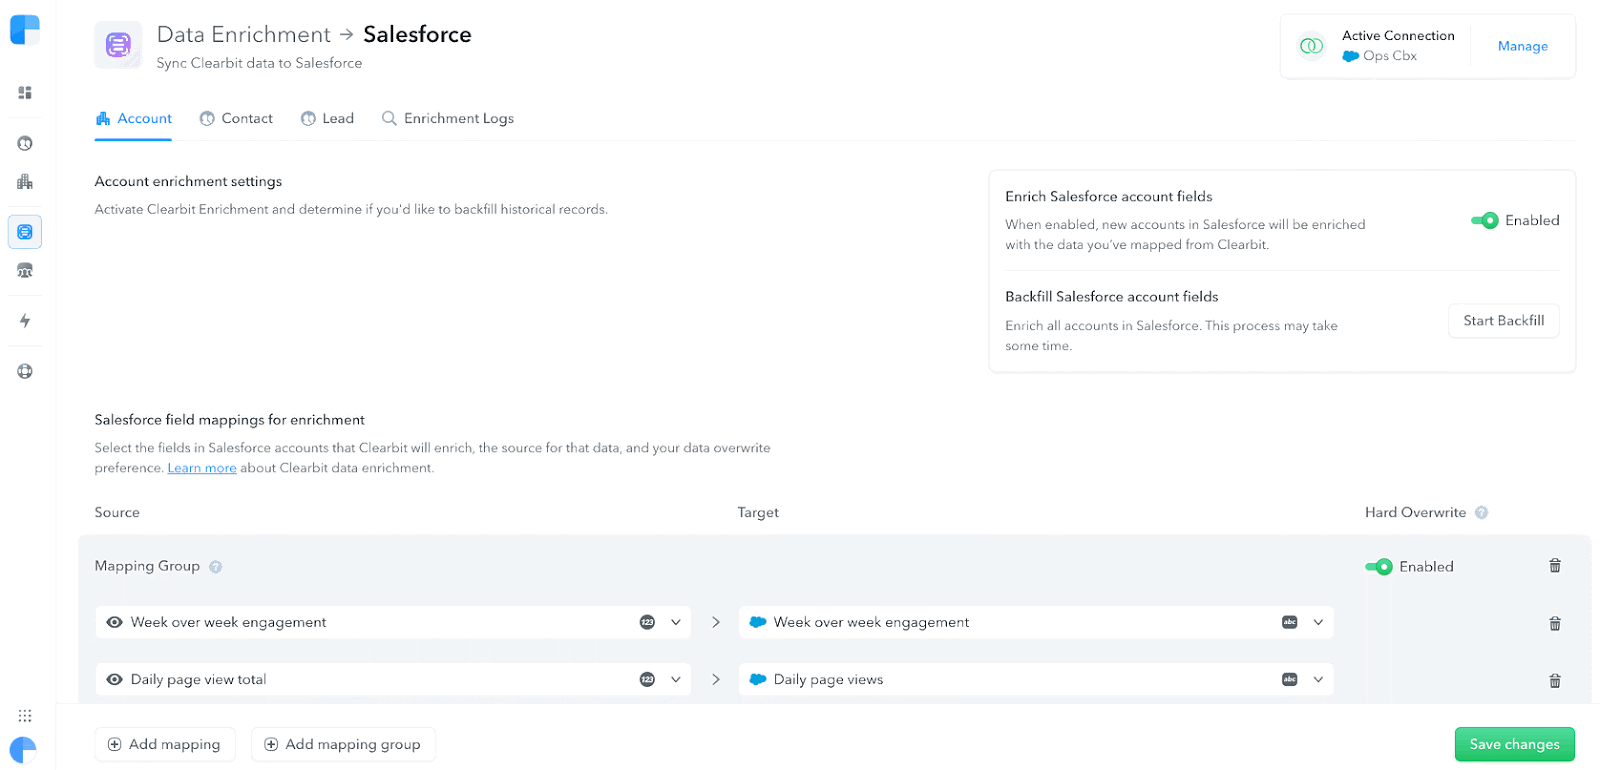Click the Clearbit logo in sidebar
The image size is (1600, 770).
point(25,30)
